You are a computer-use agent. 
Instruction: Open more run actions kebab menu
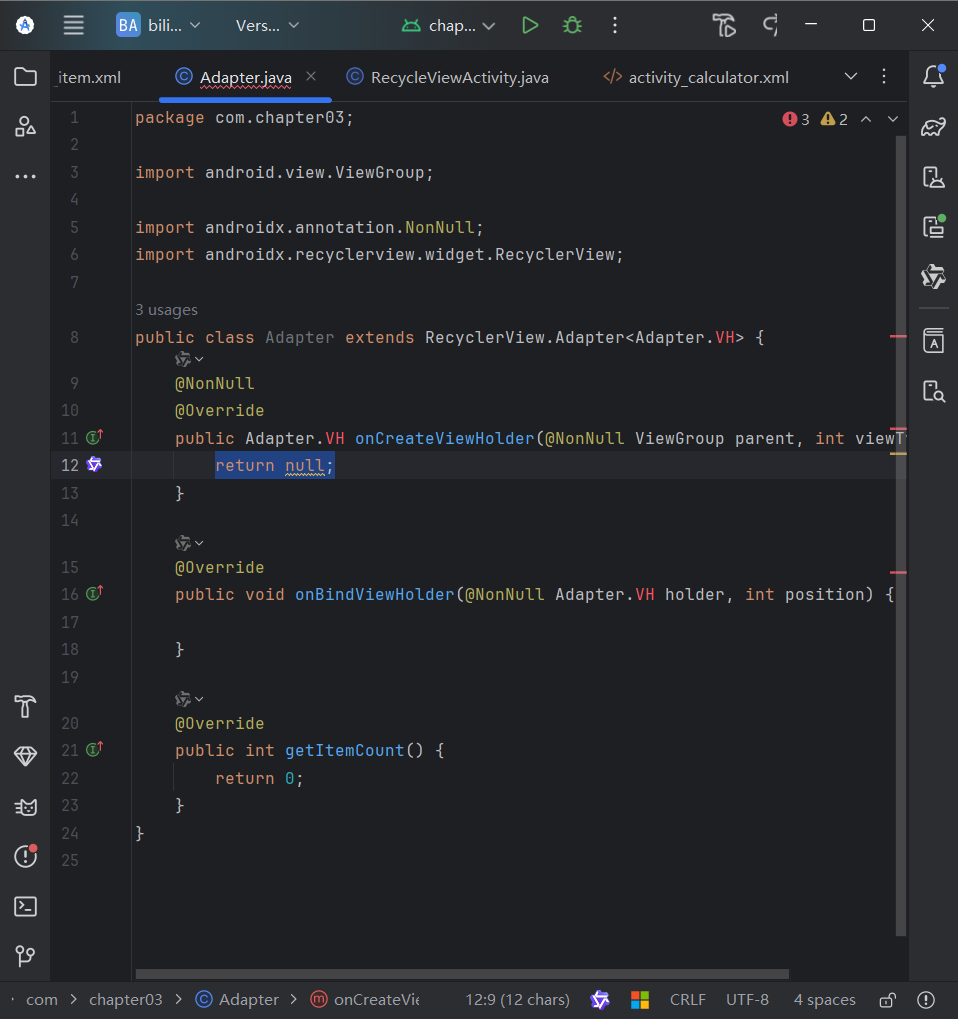coord(615,25)
